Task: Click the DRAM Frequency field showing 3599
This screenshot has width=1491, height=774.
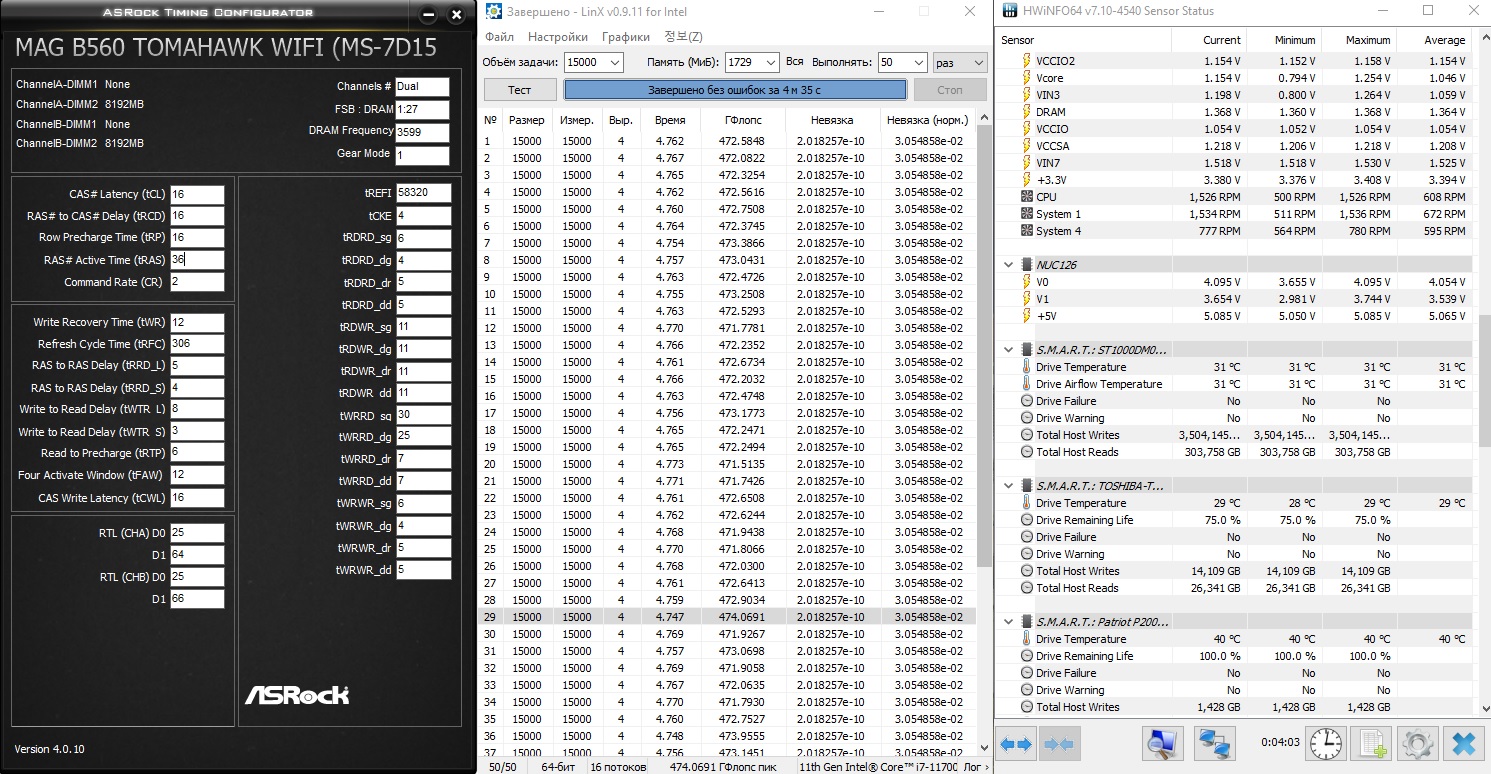Action: click(422, 131)
